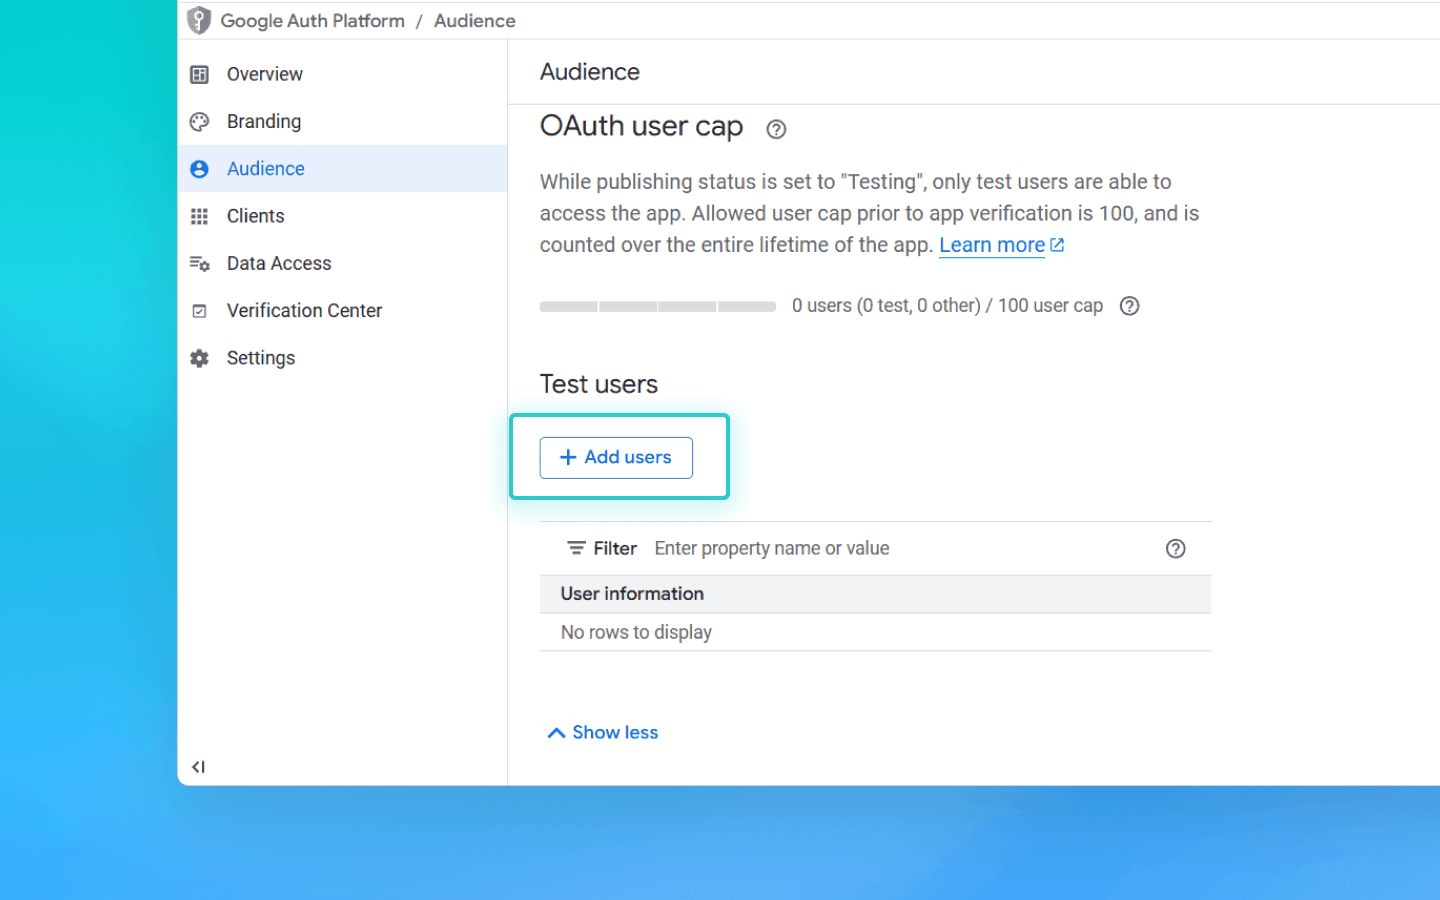The width and height of the screenshot is (1440, 900).
Task: Select the Overview grid icon in sidebar
Action: click(x=199, y=73)
